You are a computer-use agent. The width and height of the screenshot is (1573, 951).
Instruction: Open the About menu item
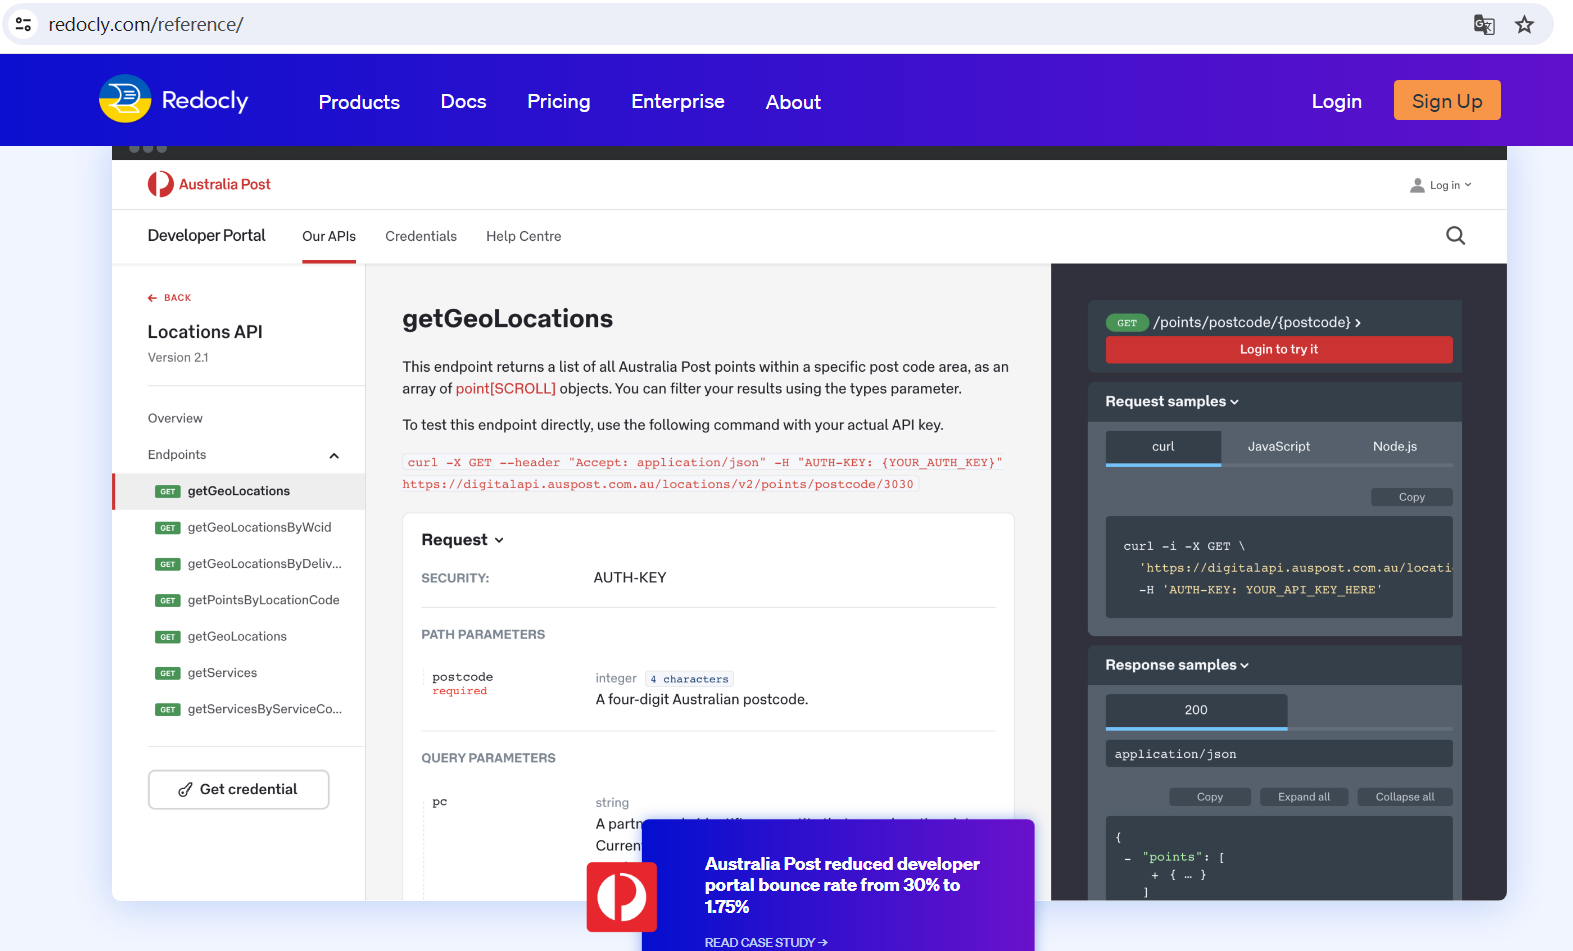(793, 102)
